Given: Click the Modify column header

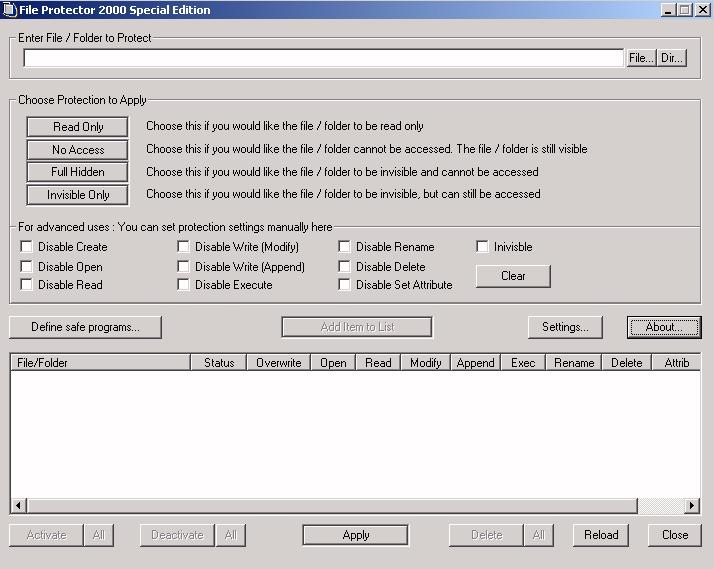Looking at the screenshot, I should (425, 363).
